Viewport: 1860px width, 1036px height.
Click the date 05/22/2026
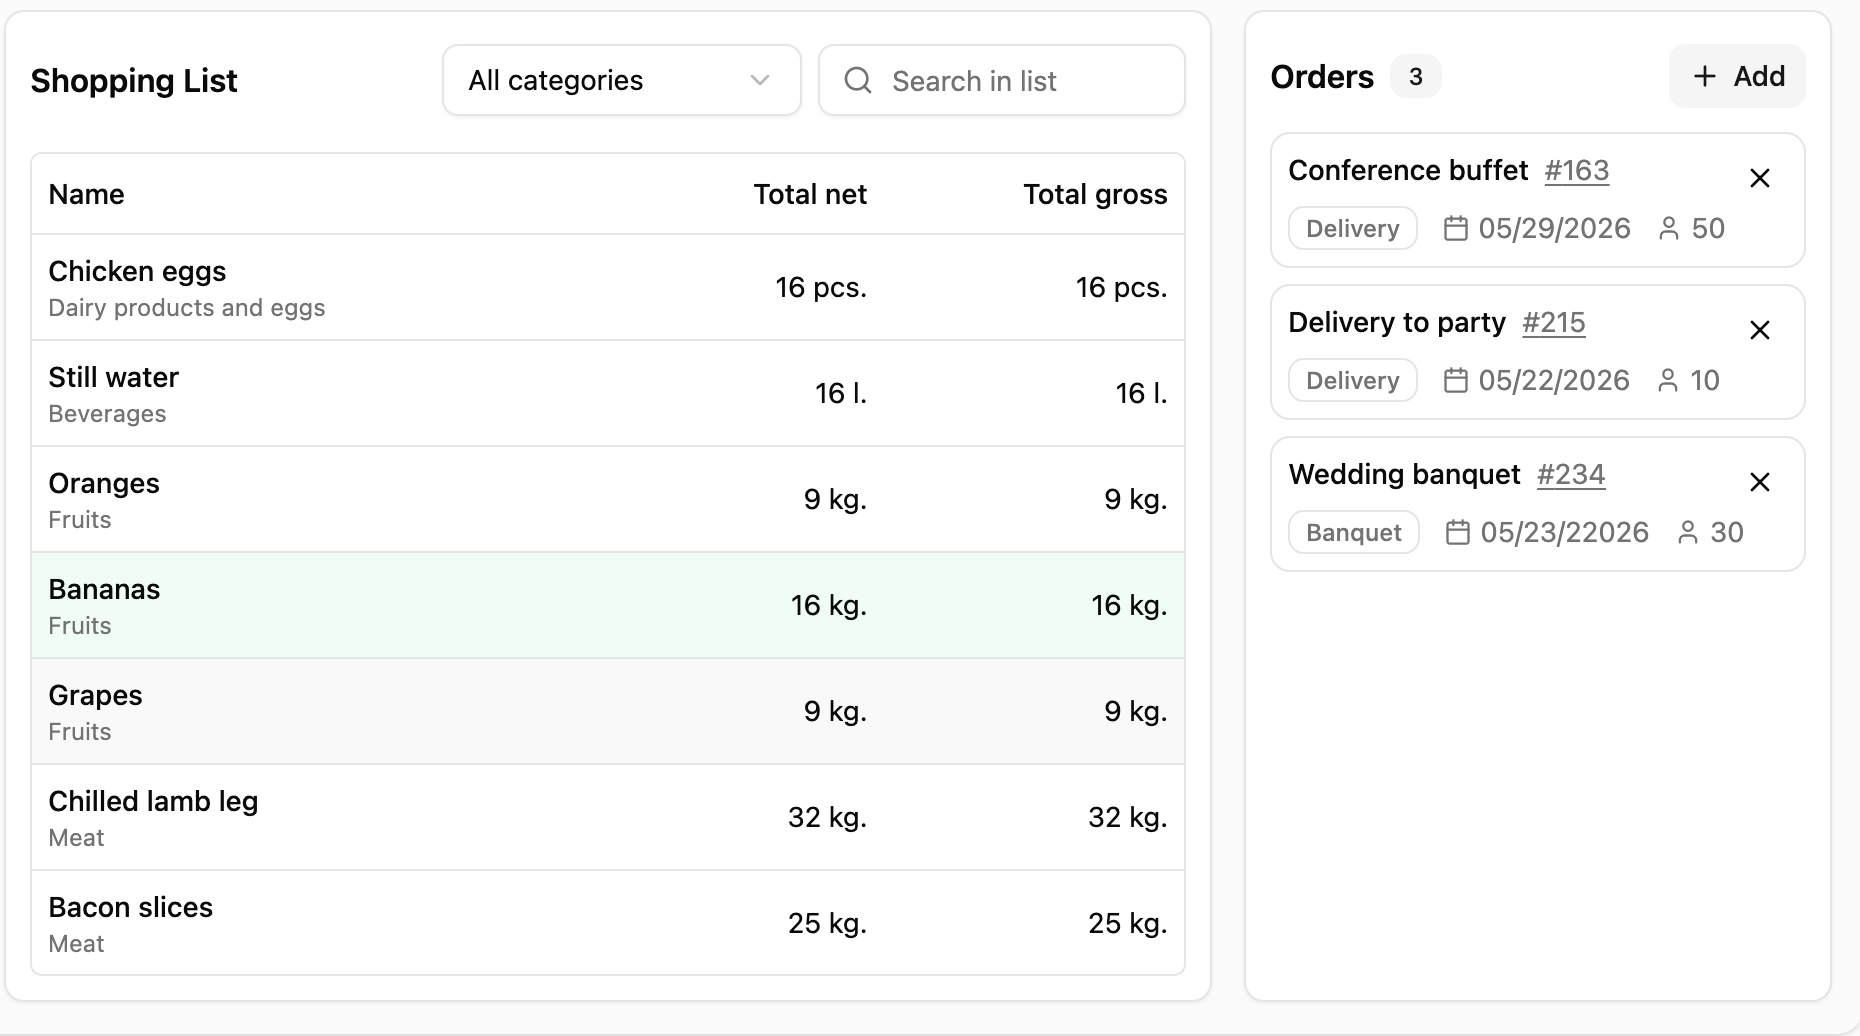pos(1554,381)
